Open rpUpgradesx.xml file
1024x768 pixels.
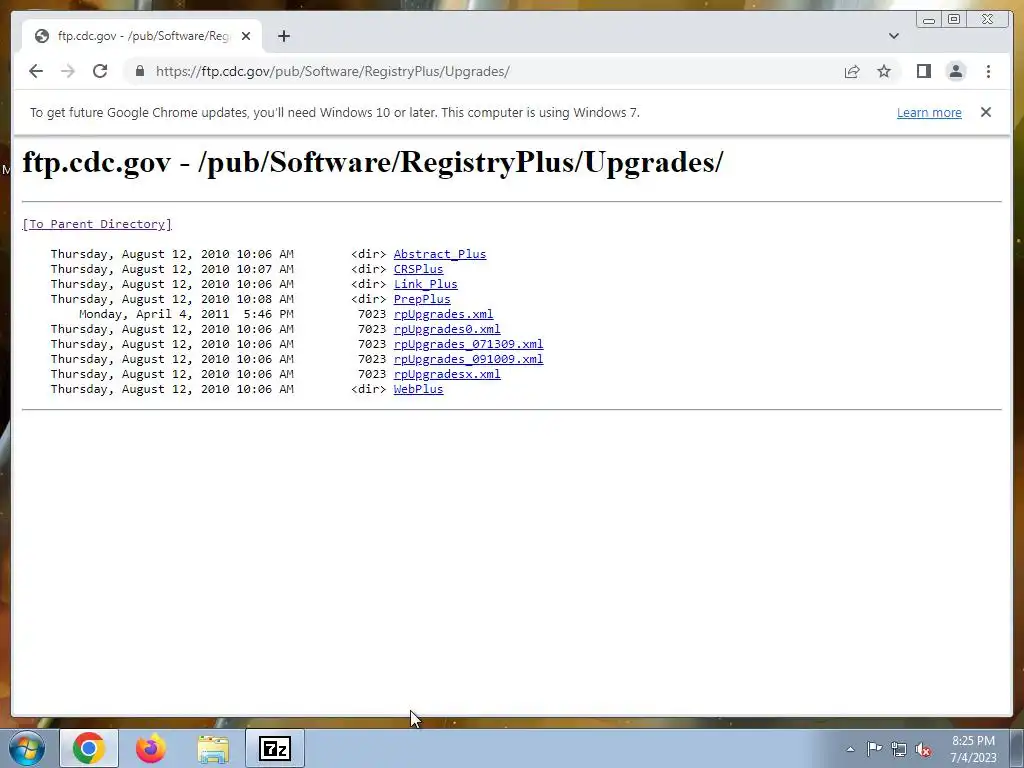447,374
